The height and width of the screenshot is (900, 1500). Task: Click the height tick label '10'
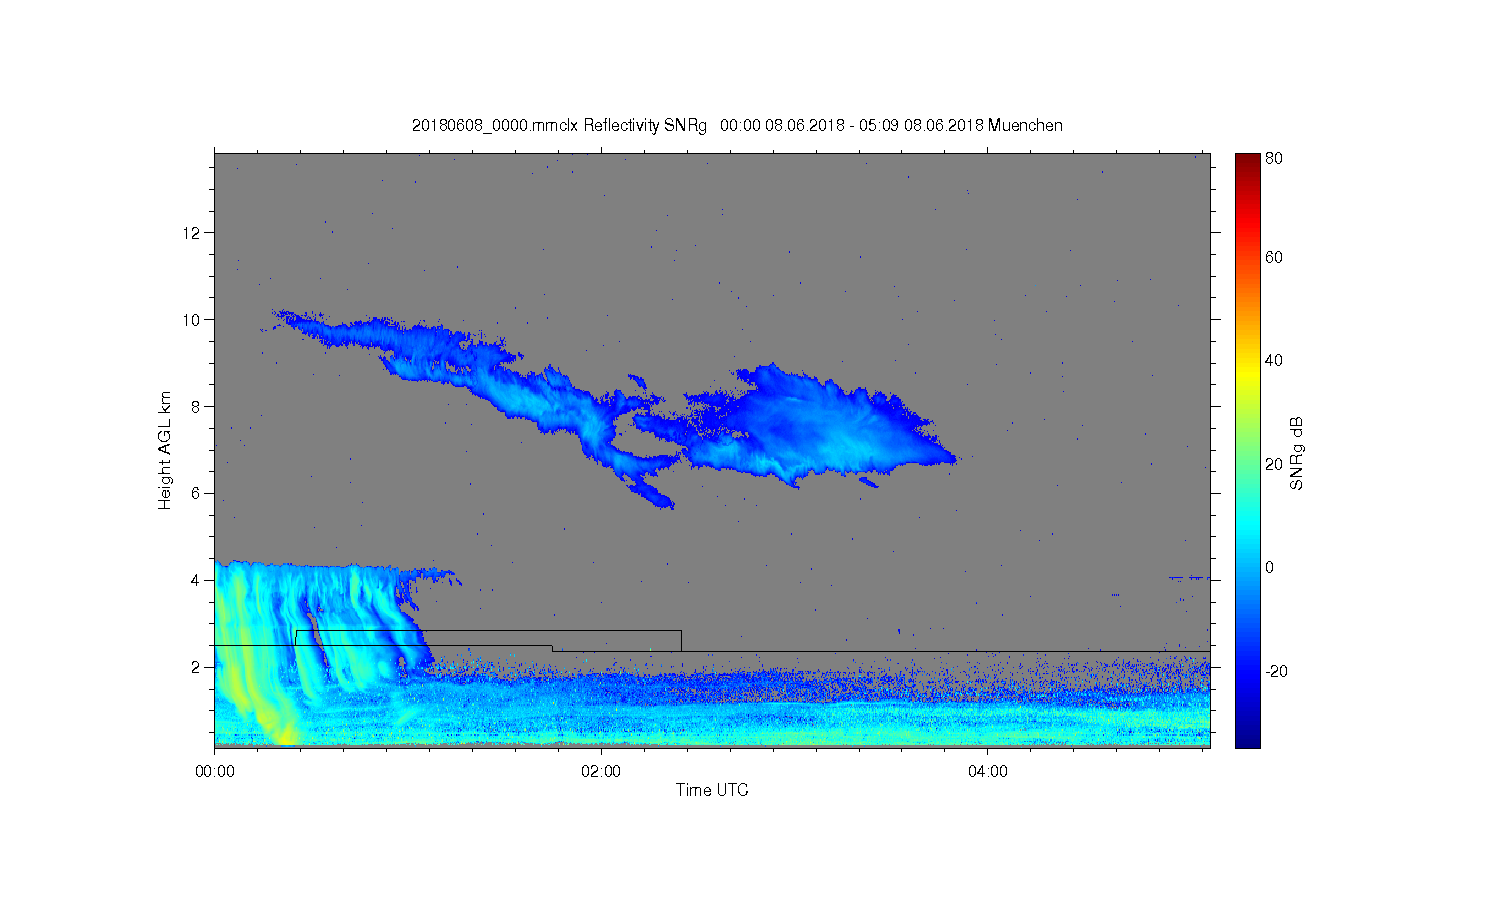(192, 320)
